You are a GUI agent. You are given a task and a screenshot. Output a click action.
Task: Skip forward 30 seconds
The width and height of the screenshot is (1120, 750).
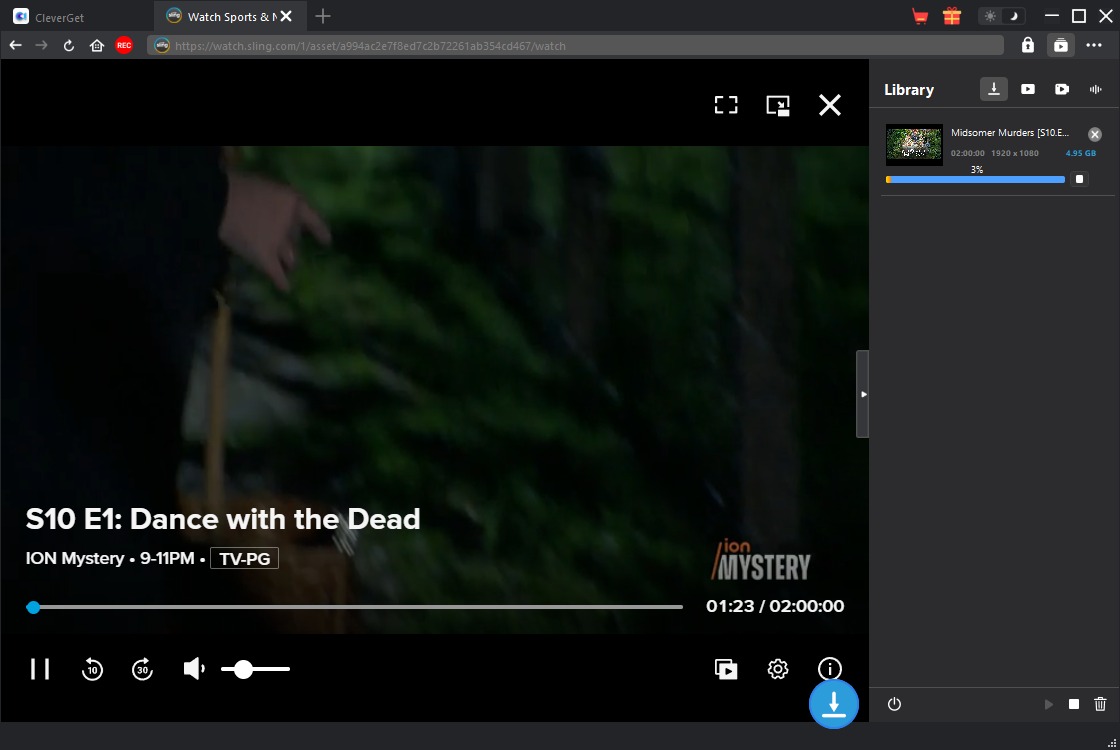click(x=143, y=669)
